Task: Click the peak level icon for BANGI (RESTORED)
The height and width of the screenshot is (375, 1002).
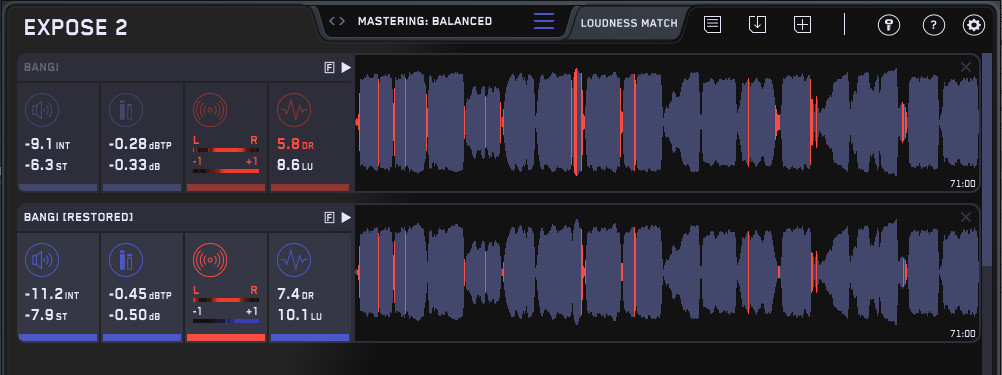Action: [126, 261]
